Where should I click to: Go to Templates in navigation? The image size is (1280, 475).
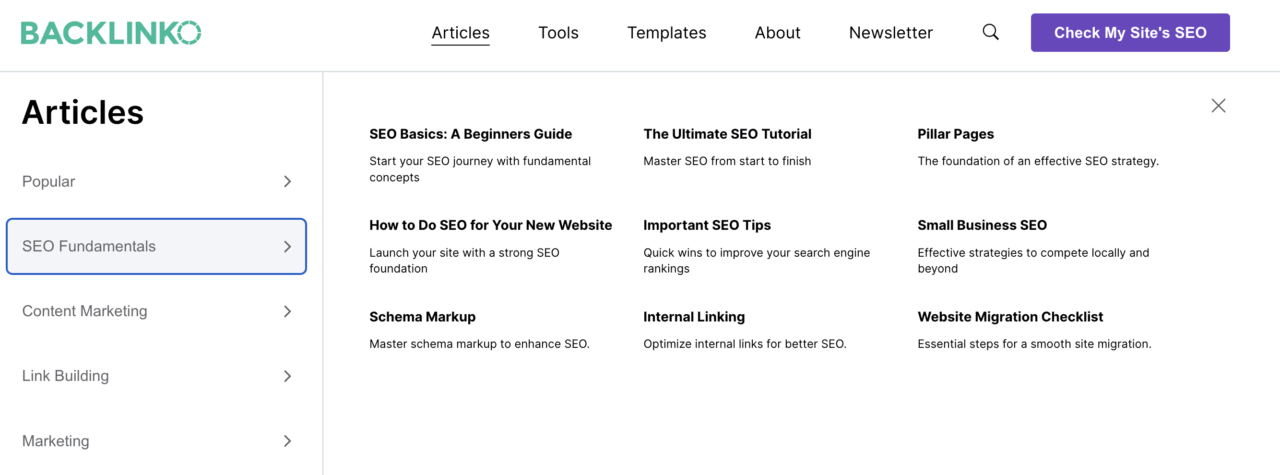coord(666,33)
